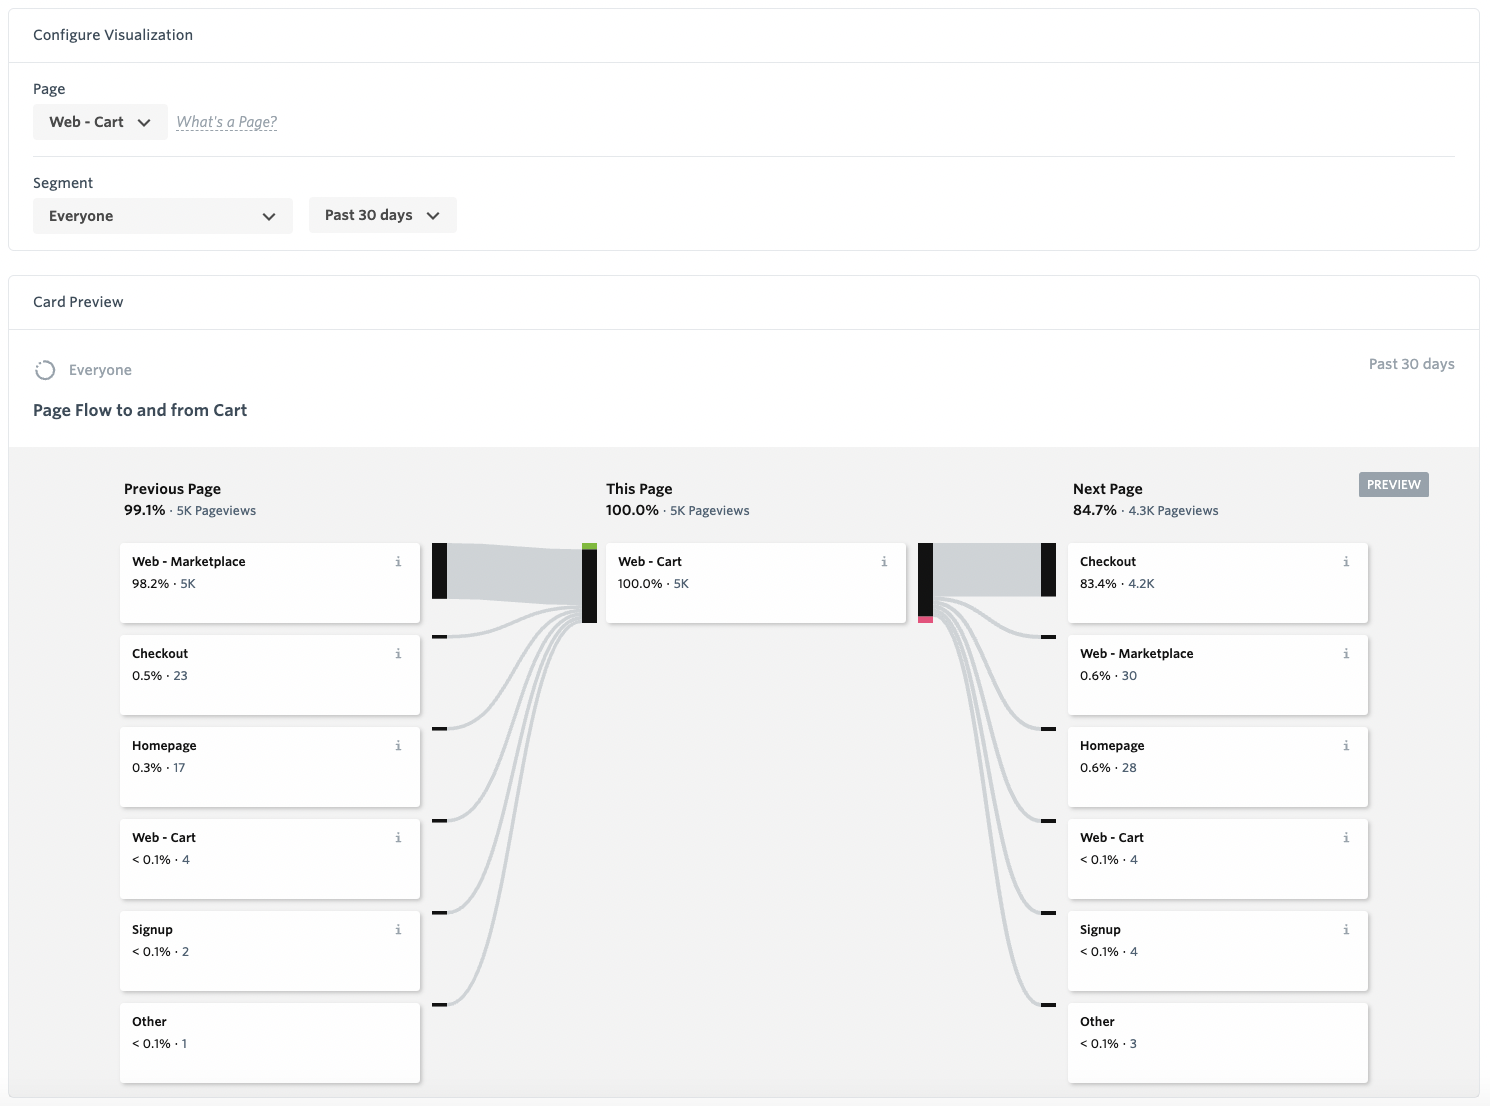The image size is (1490, 1106).
Task: Open the What's a Page link
Action: pyautogui.click(x=226, y=121)
